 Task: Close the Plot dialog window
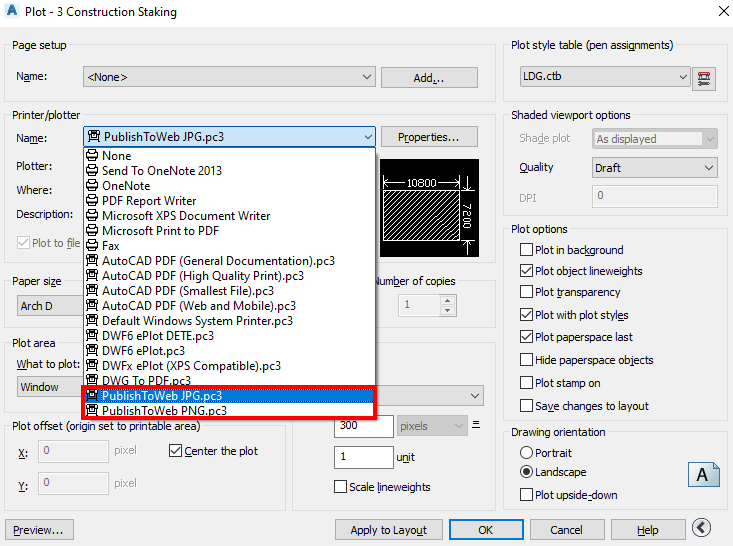pyautogui.click(x=723, y=11)
